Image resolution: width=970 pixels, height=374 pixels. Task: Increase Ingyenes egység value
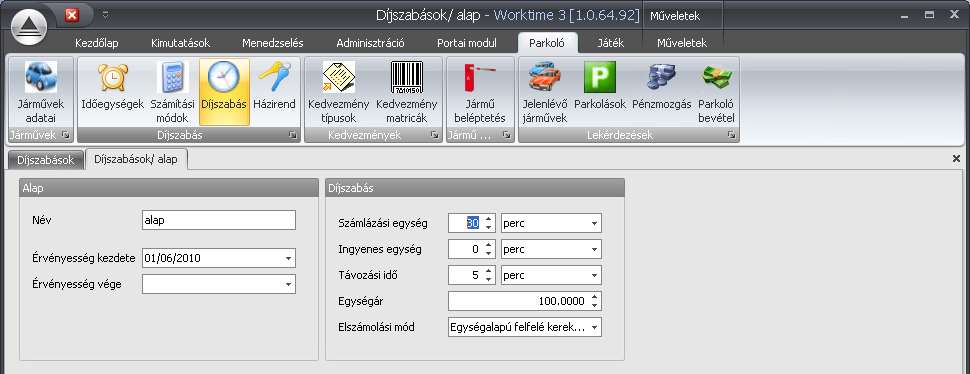tap(489, 245)
